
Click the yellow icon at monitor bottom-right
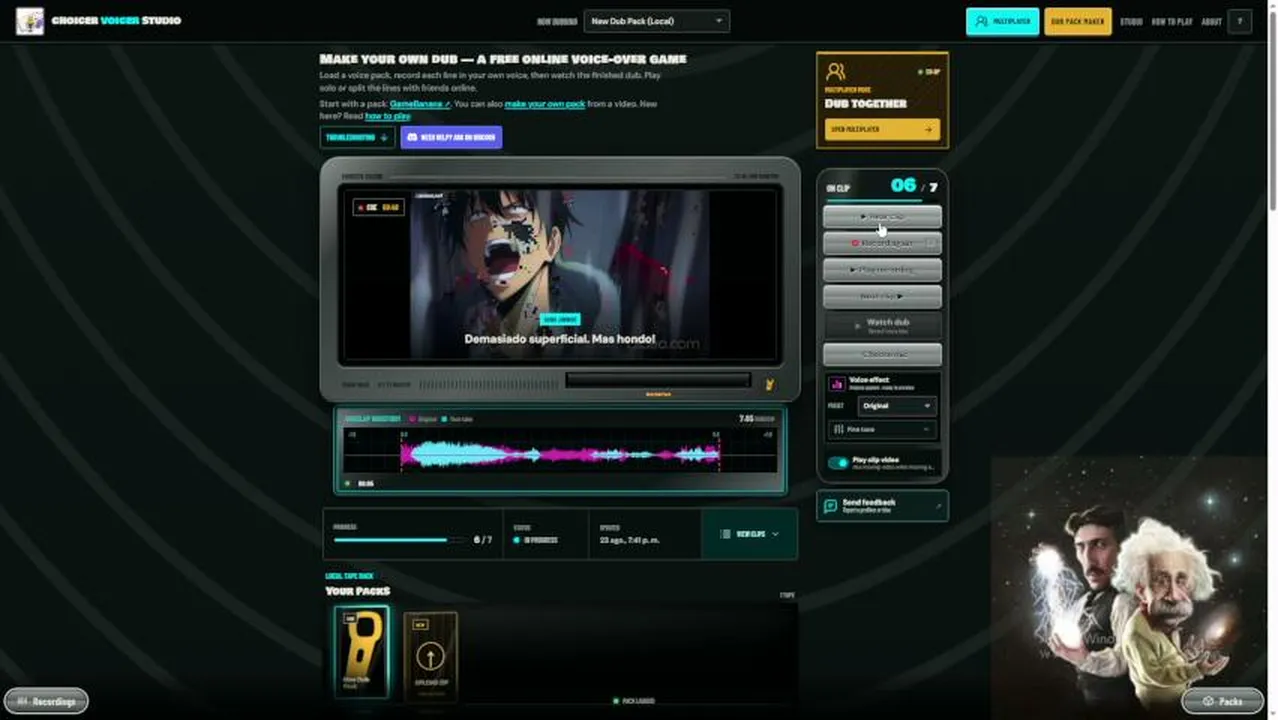(770, 384)
